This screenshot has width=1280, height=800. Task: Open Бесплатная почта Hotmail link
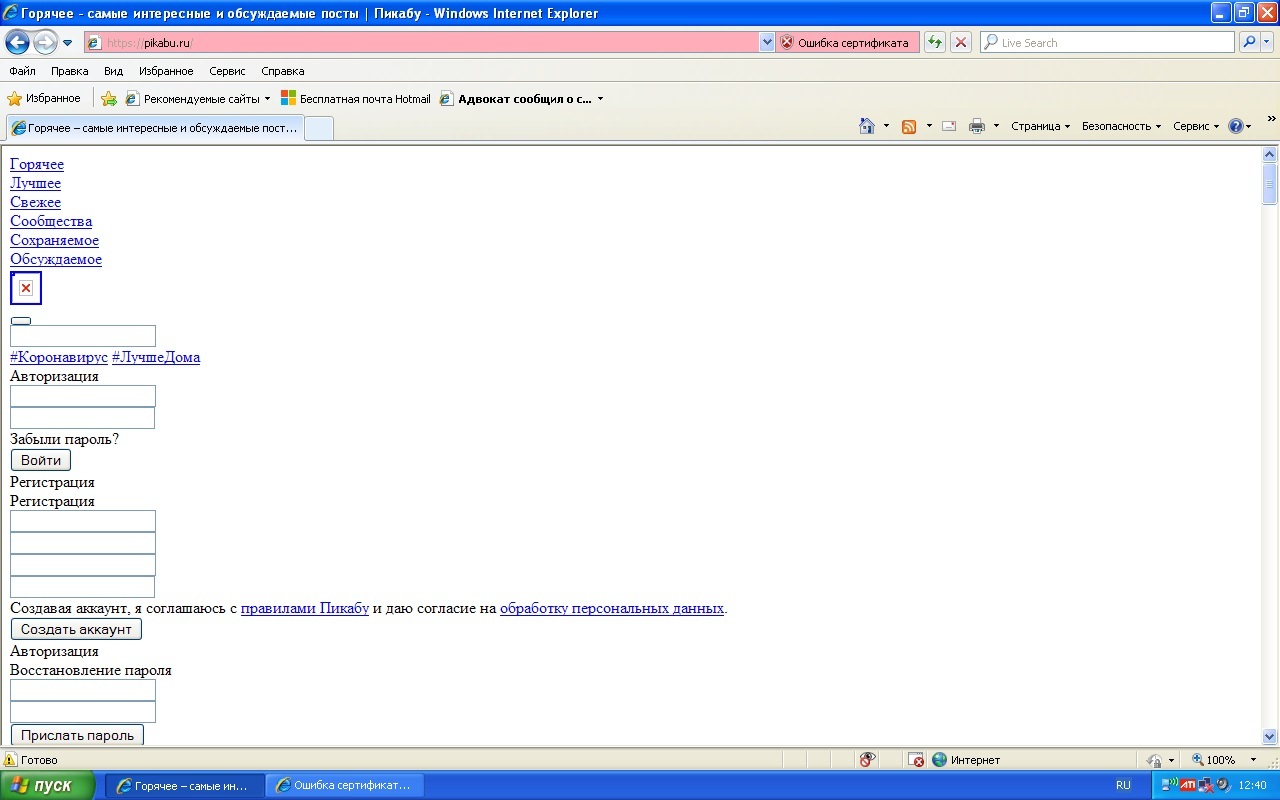[356, 99]
